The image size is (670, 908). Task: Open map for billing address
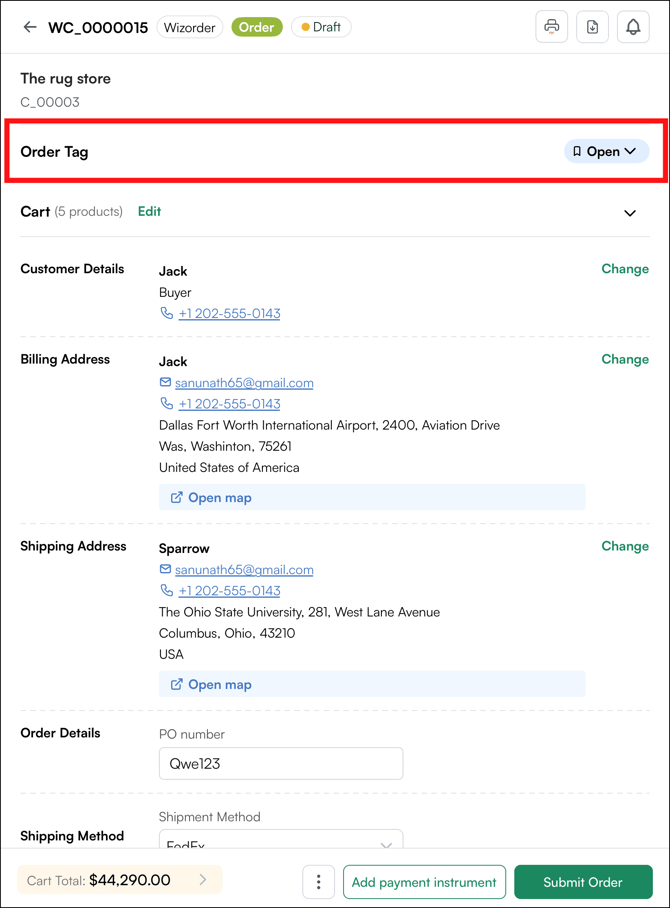211,498
